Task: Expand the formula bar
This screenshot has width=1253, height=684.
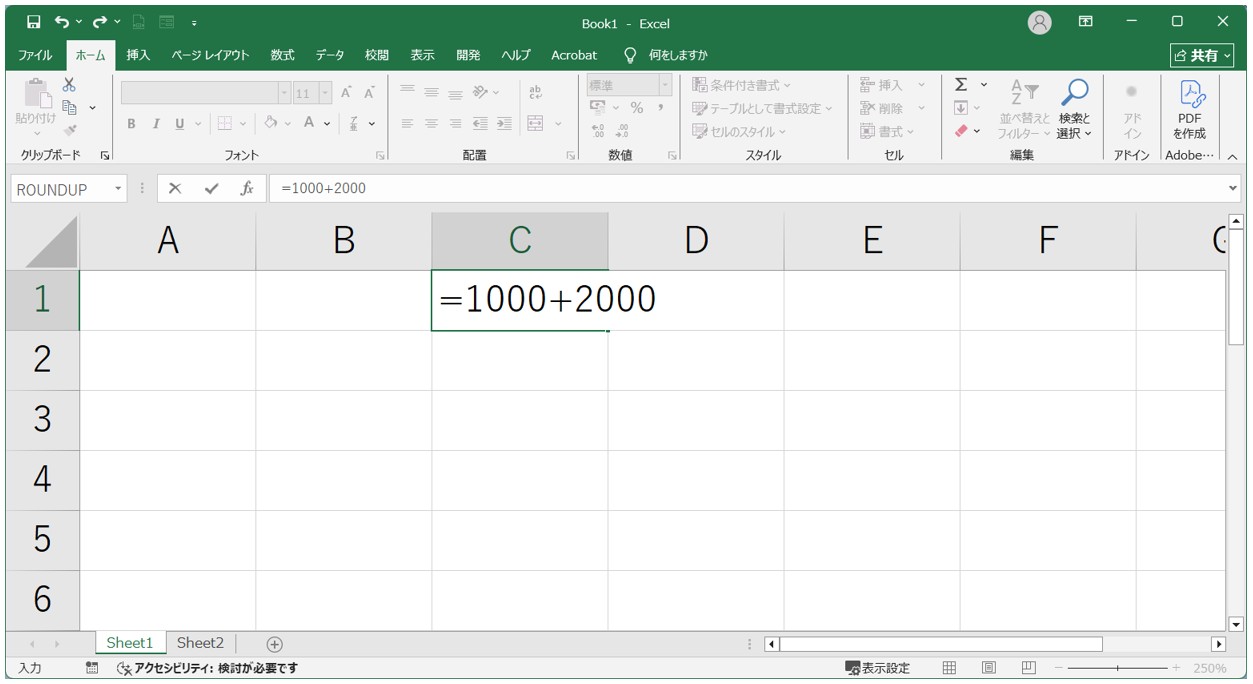Action: (x=1232, y=188)
